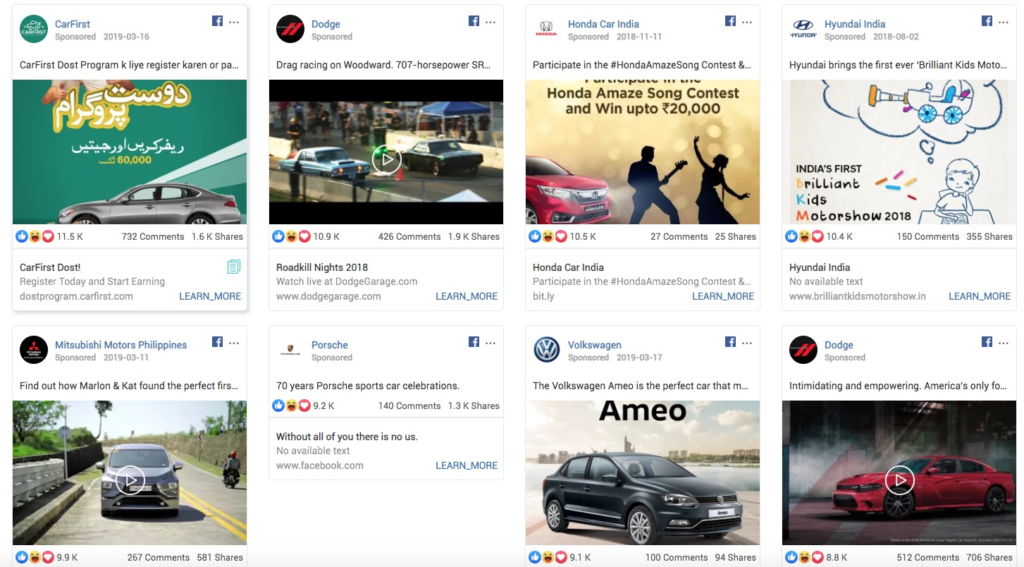Click the 140 Comments count

click(x=409, y=406)
